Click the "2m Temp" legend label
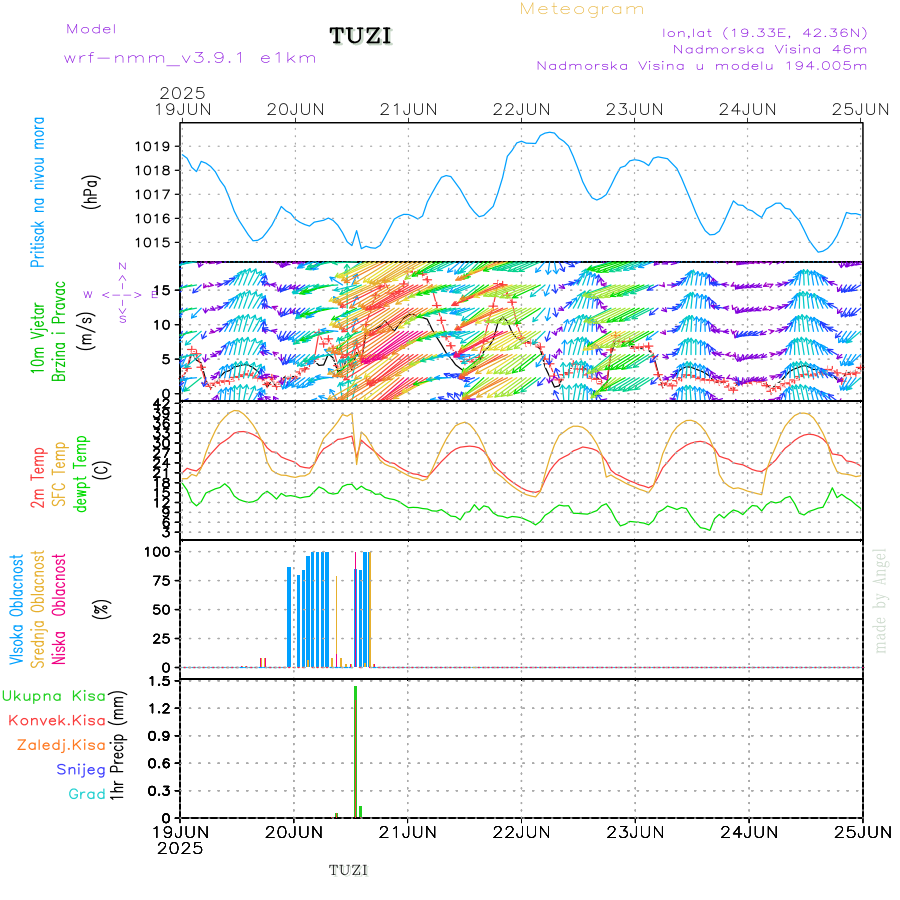This screenshot has width=900, height=900. (x=38, y=478)
